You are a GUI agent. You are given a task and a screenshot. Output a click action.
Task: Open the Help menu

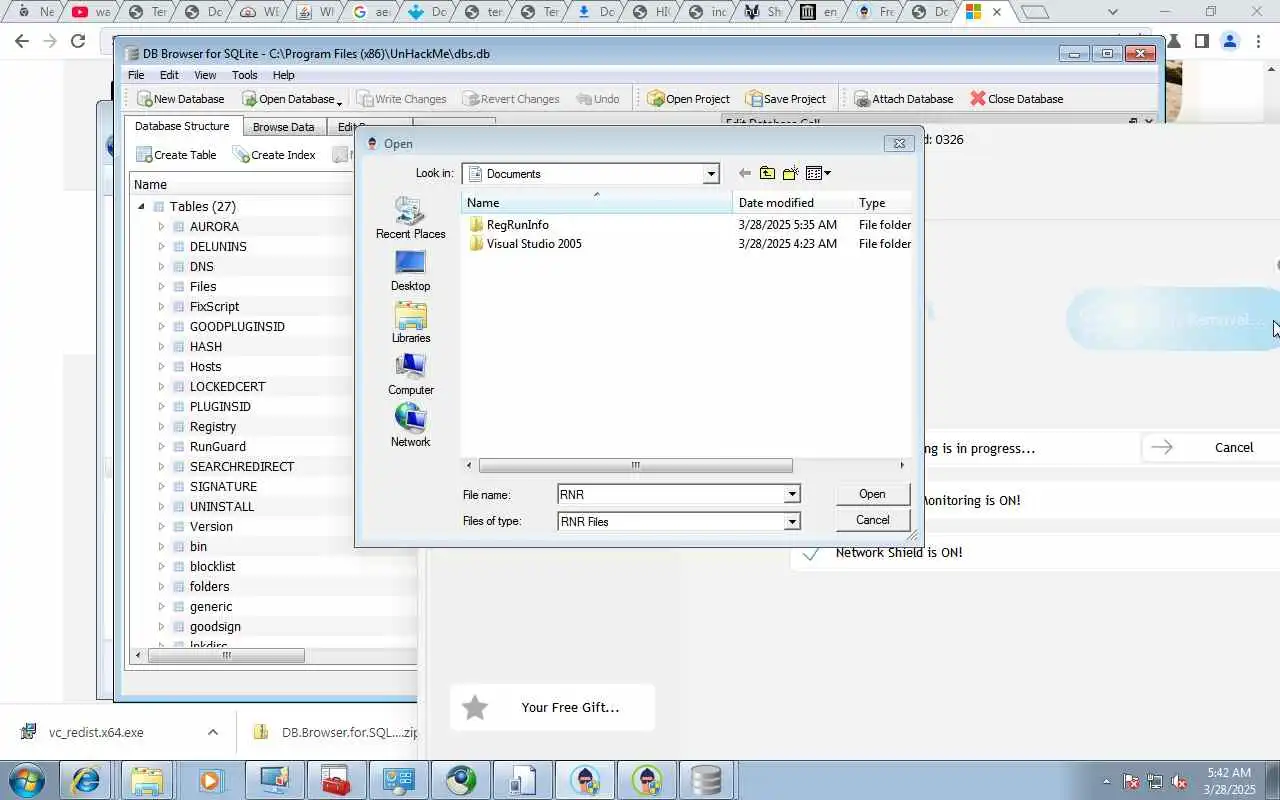pyautogui.click(x=284, y=75)
